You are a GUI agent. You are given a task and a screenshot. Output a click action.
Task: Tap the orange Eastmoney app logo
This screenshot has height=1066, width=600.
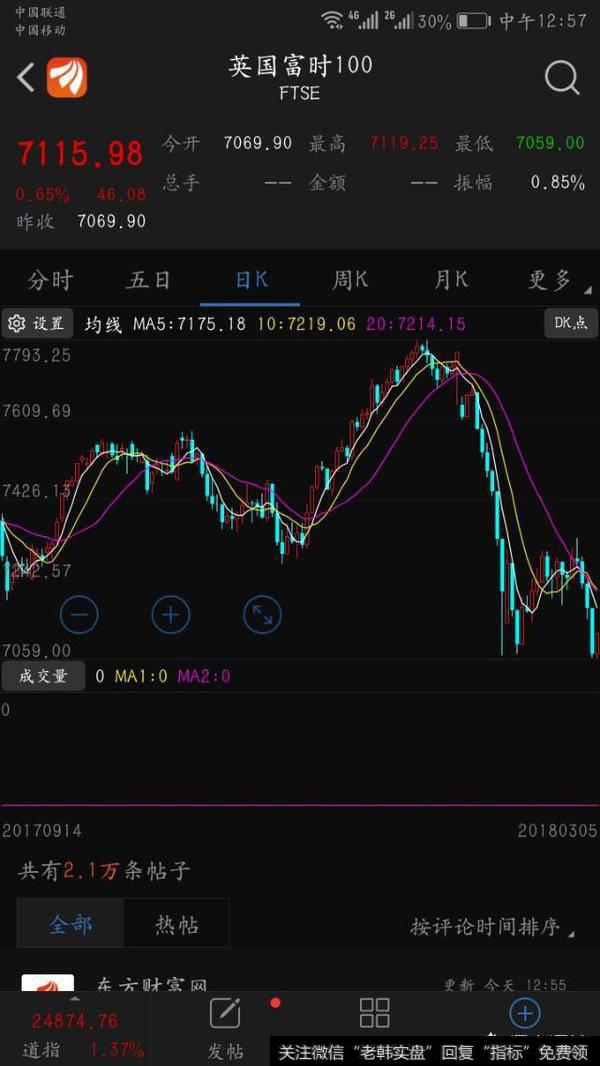[x=67, y=78]
